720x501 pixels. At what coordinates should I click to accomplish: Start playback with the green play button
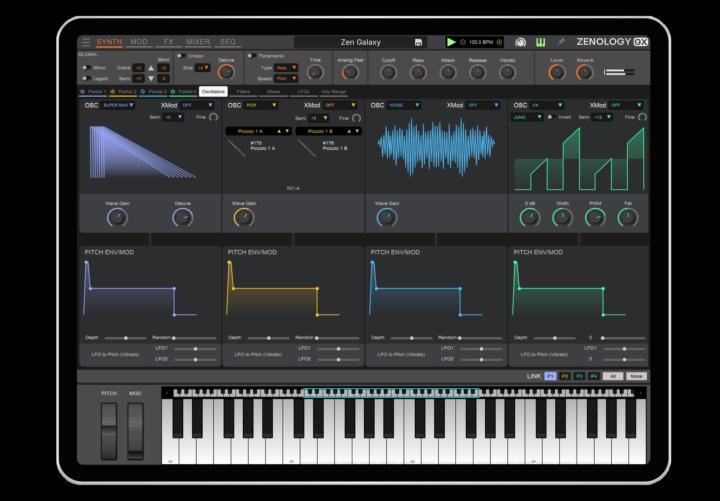pyautogui.click(x=451, y=42)
